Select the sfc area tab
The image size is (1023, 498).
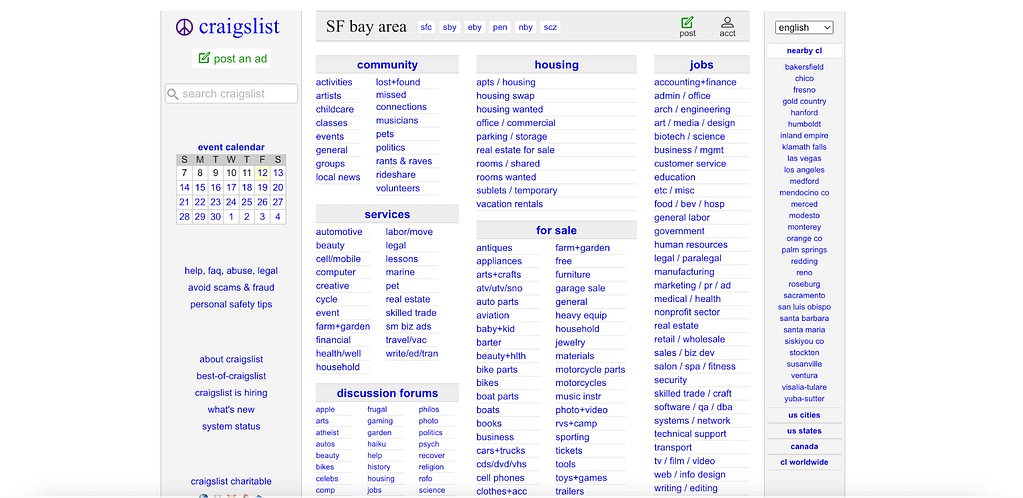tap(426, 27)
